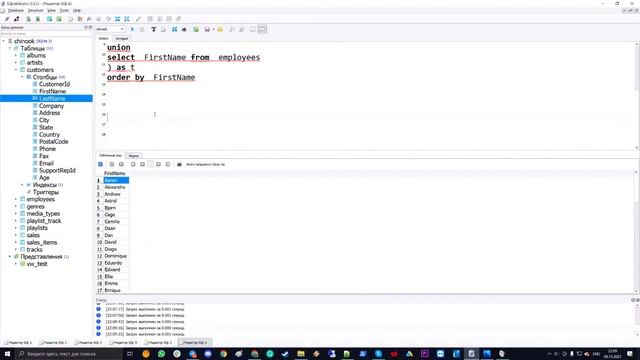Click the find magnifier icon in editor toolbar
This screenshot has width=640, height=360.
pyautogui.click(x=232, y=29)
